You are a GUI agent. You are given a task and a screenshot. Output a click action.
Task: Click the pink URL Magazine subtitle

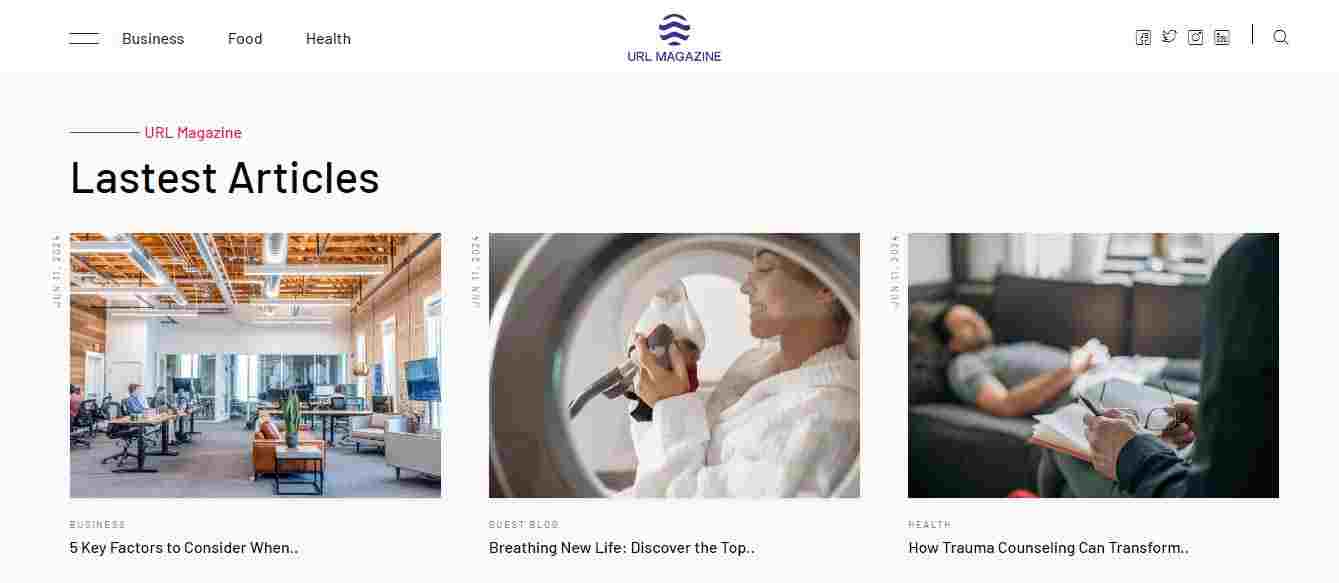193,132
